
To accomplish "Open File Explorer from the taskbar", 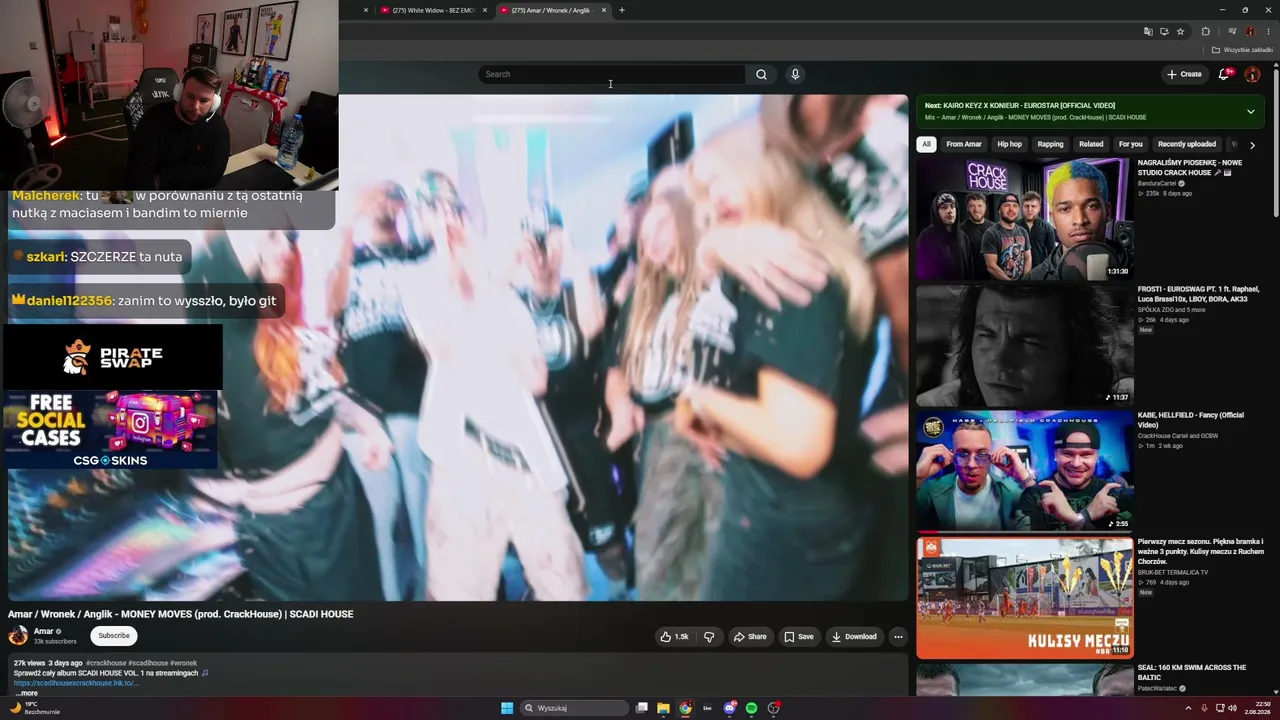I will pos(663,708).
